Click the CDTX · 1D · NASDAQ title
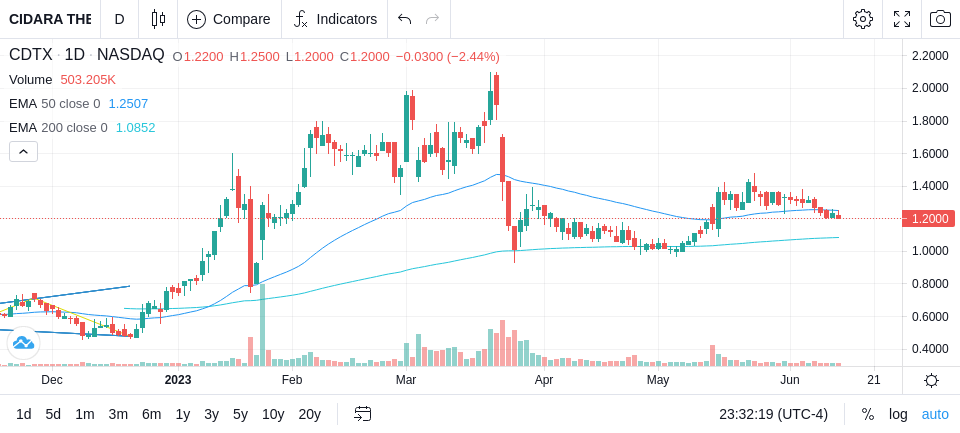Viewport: 960px width, 433px height. click(x=86, y=55)
